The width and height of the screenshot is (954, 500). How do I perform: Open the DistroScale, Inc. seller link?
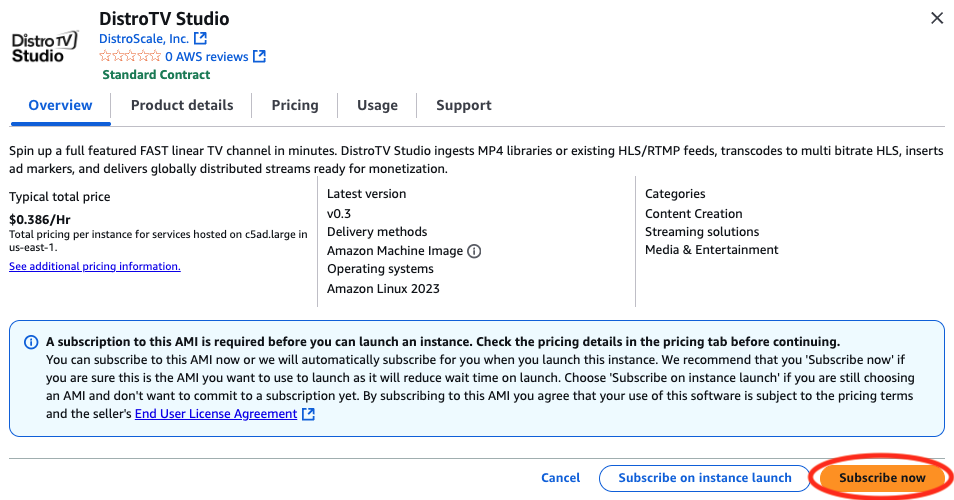click(x=144, y=38)
